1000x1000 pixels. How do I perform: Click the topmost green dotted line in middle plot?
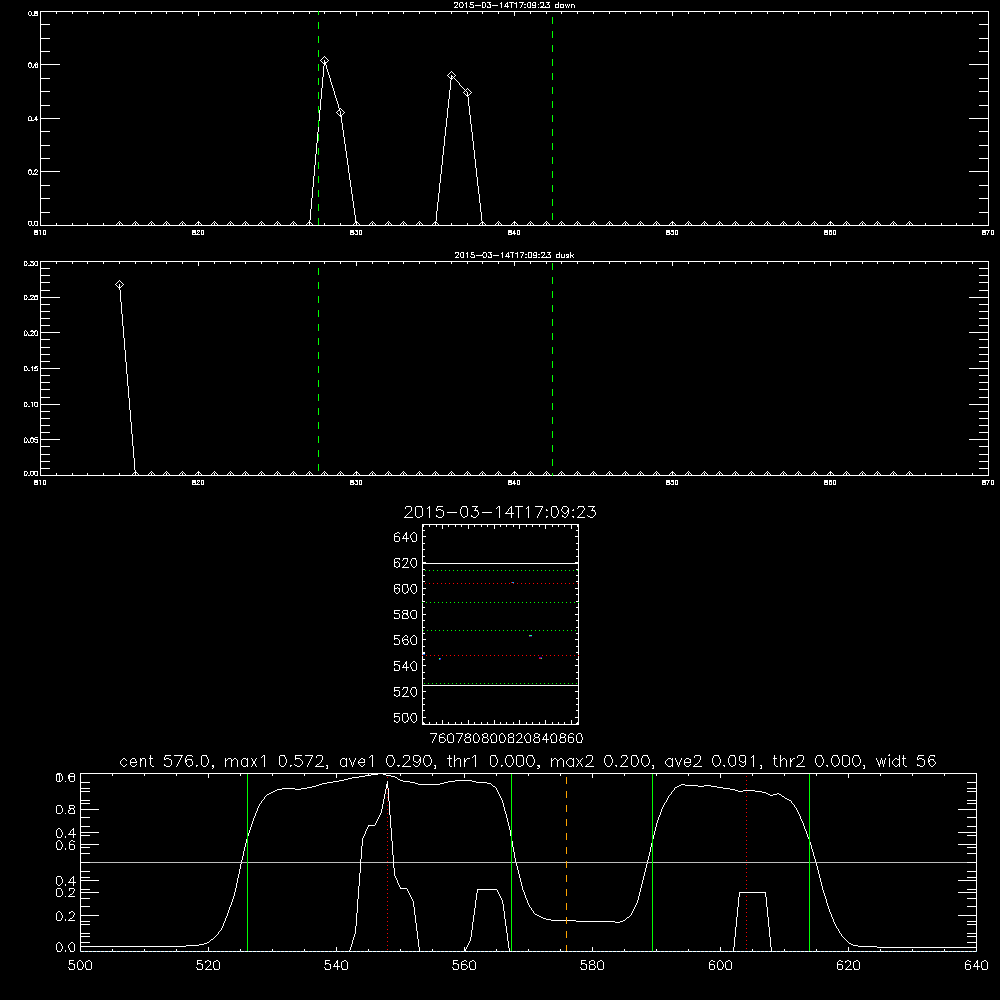tap(500, 570)
